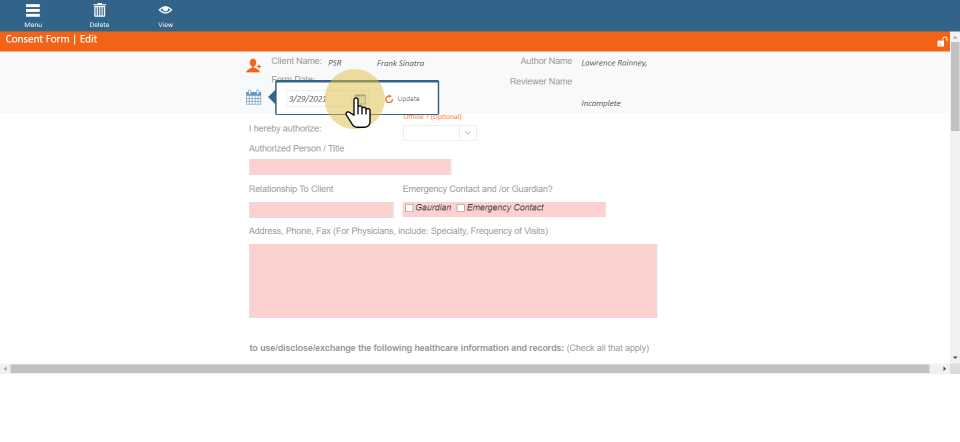Click the add client person icon

pyautogui.click(x=253, y=65)
